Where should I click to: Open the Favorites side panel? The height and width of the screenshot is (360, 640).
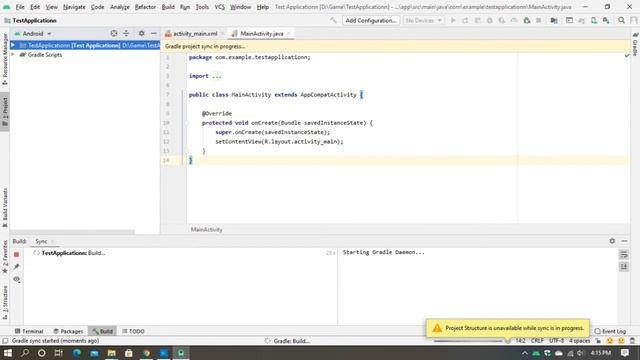click(5, 257)
